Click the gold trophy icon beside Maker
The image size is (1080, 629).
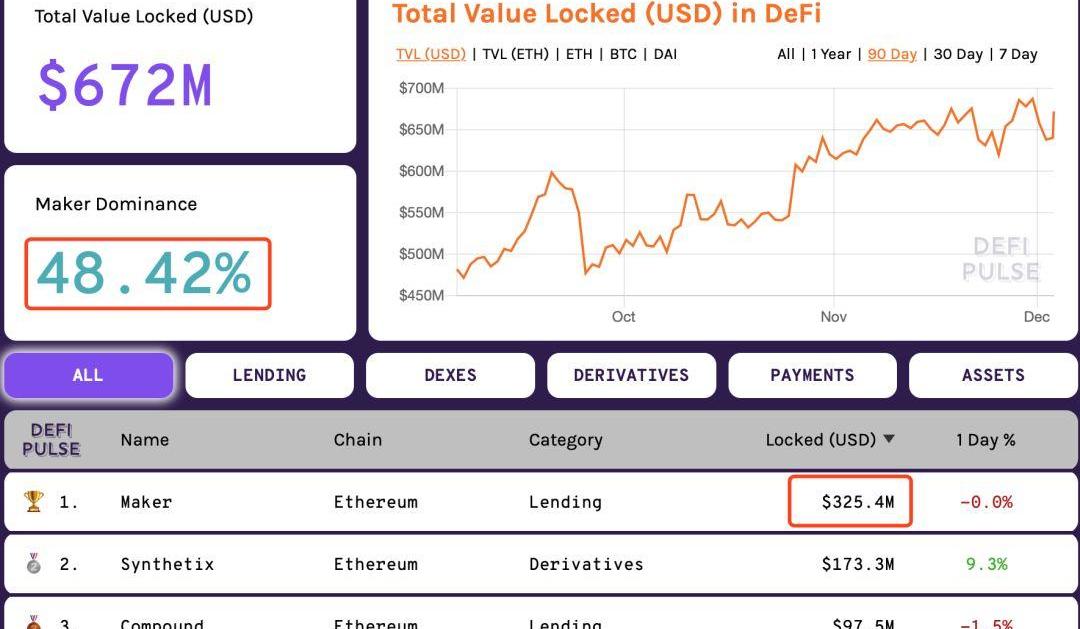tap(34, 501)
